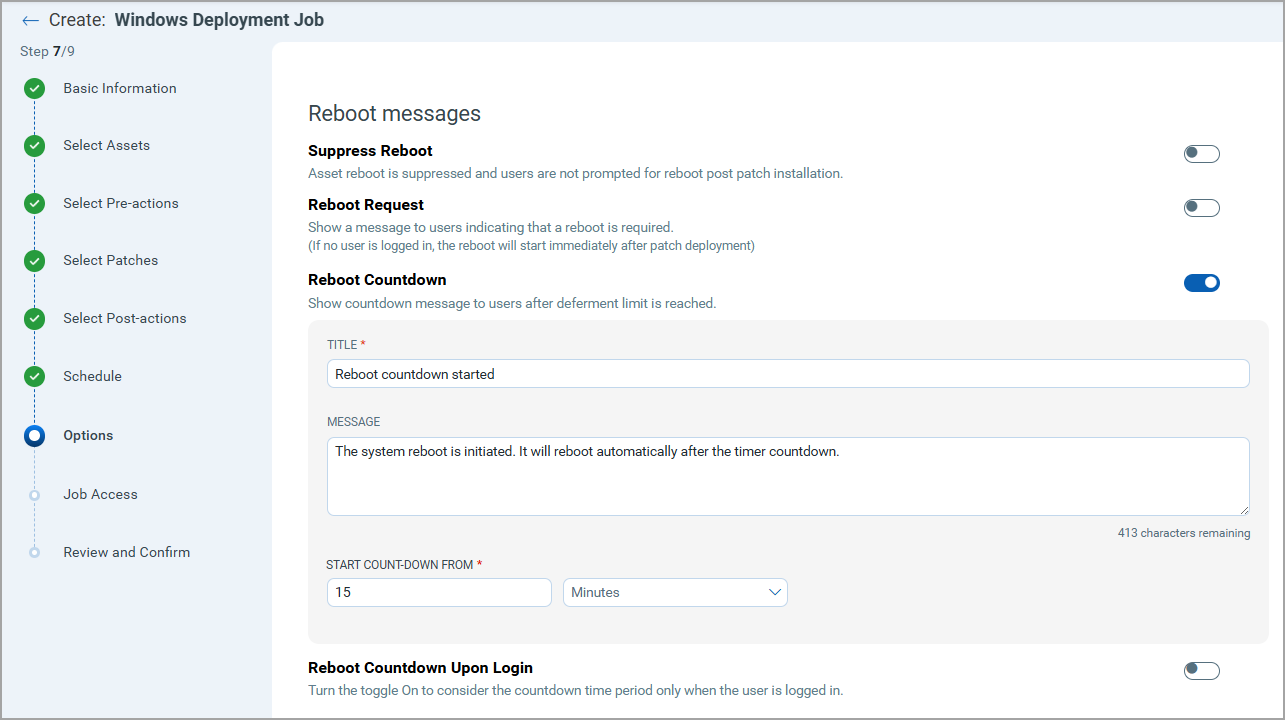Click the current Options step circle icon
The width and height of the screenshot is (1285, 720).
(35, 436)
